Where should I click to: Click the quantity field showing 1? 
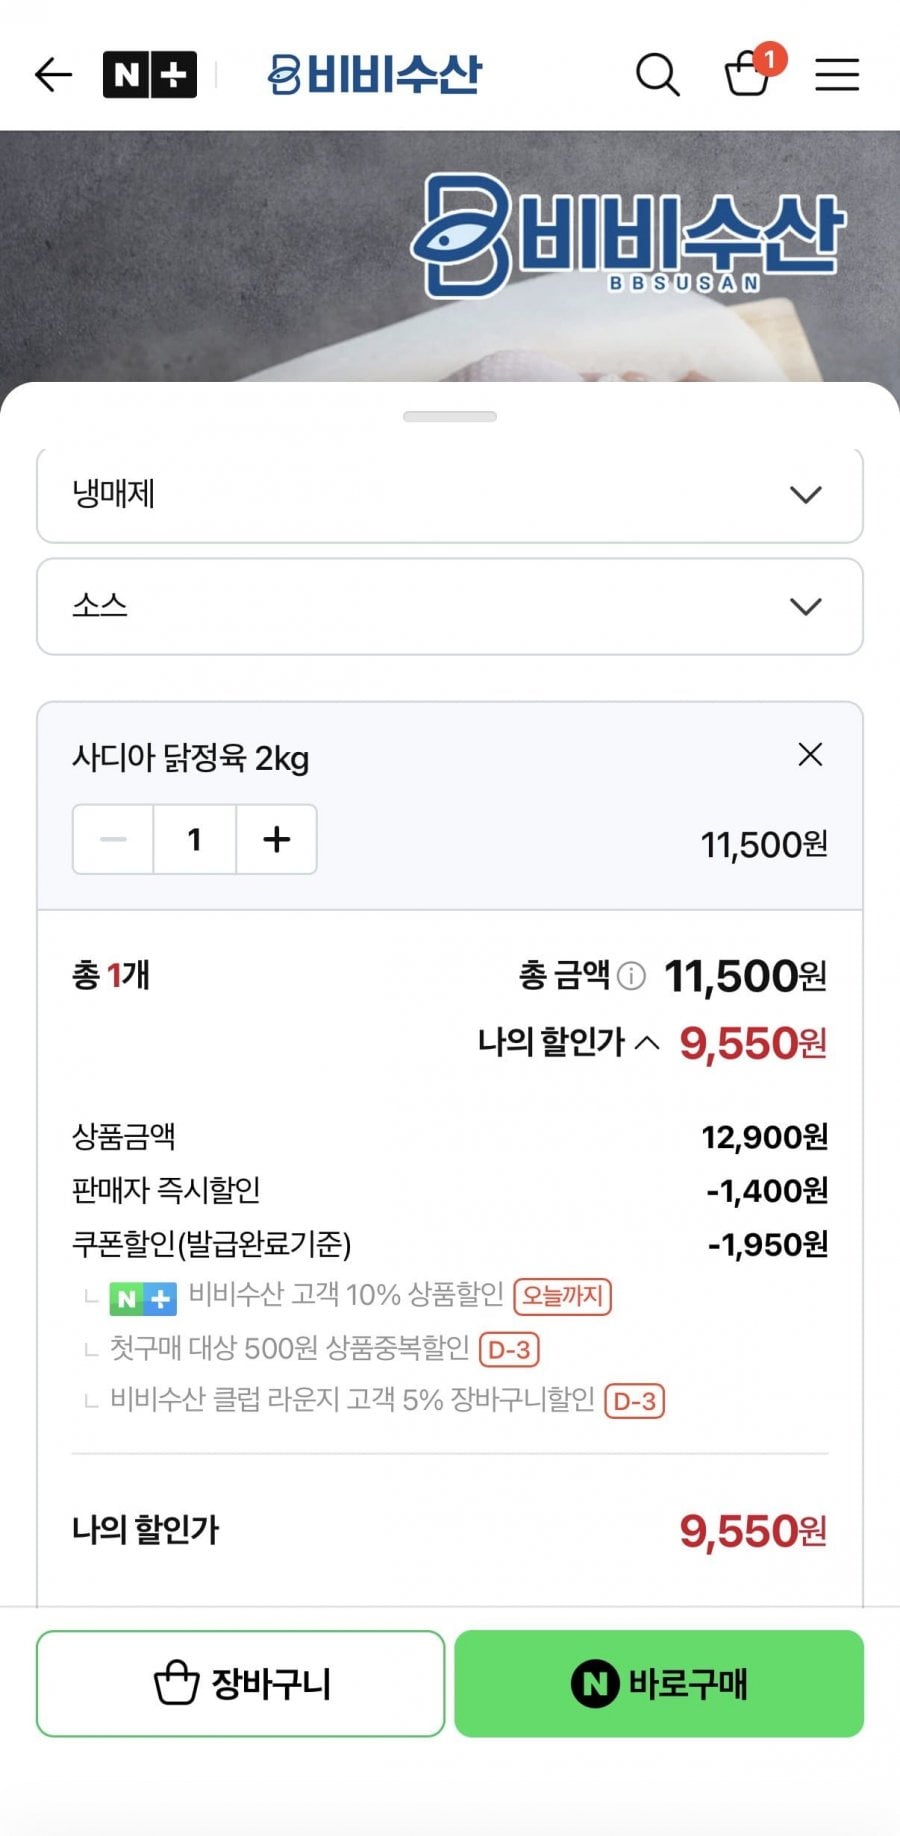tap(195, 840)
